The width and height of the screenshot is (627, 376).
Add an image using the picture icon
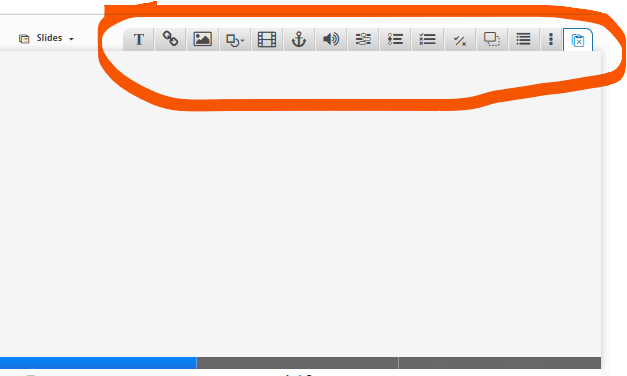click(x=203, y=39)
